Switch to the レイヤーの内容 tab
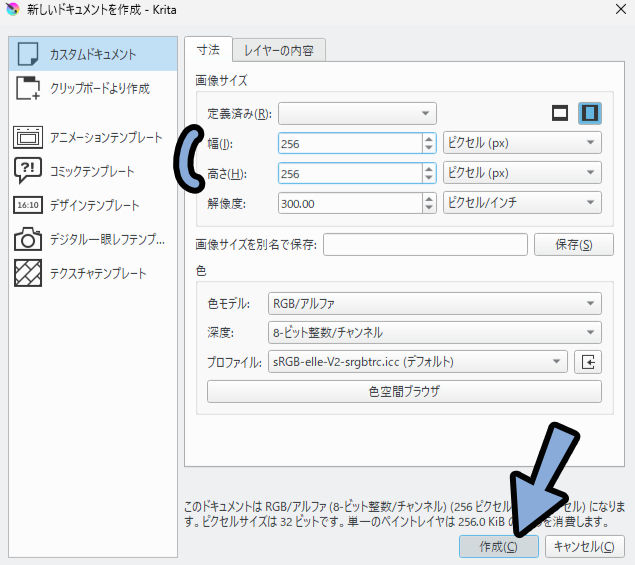Image resolution: width=635 pixels, height=565 pixels. [279, 51]
